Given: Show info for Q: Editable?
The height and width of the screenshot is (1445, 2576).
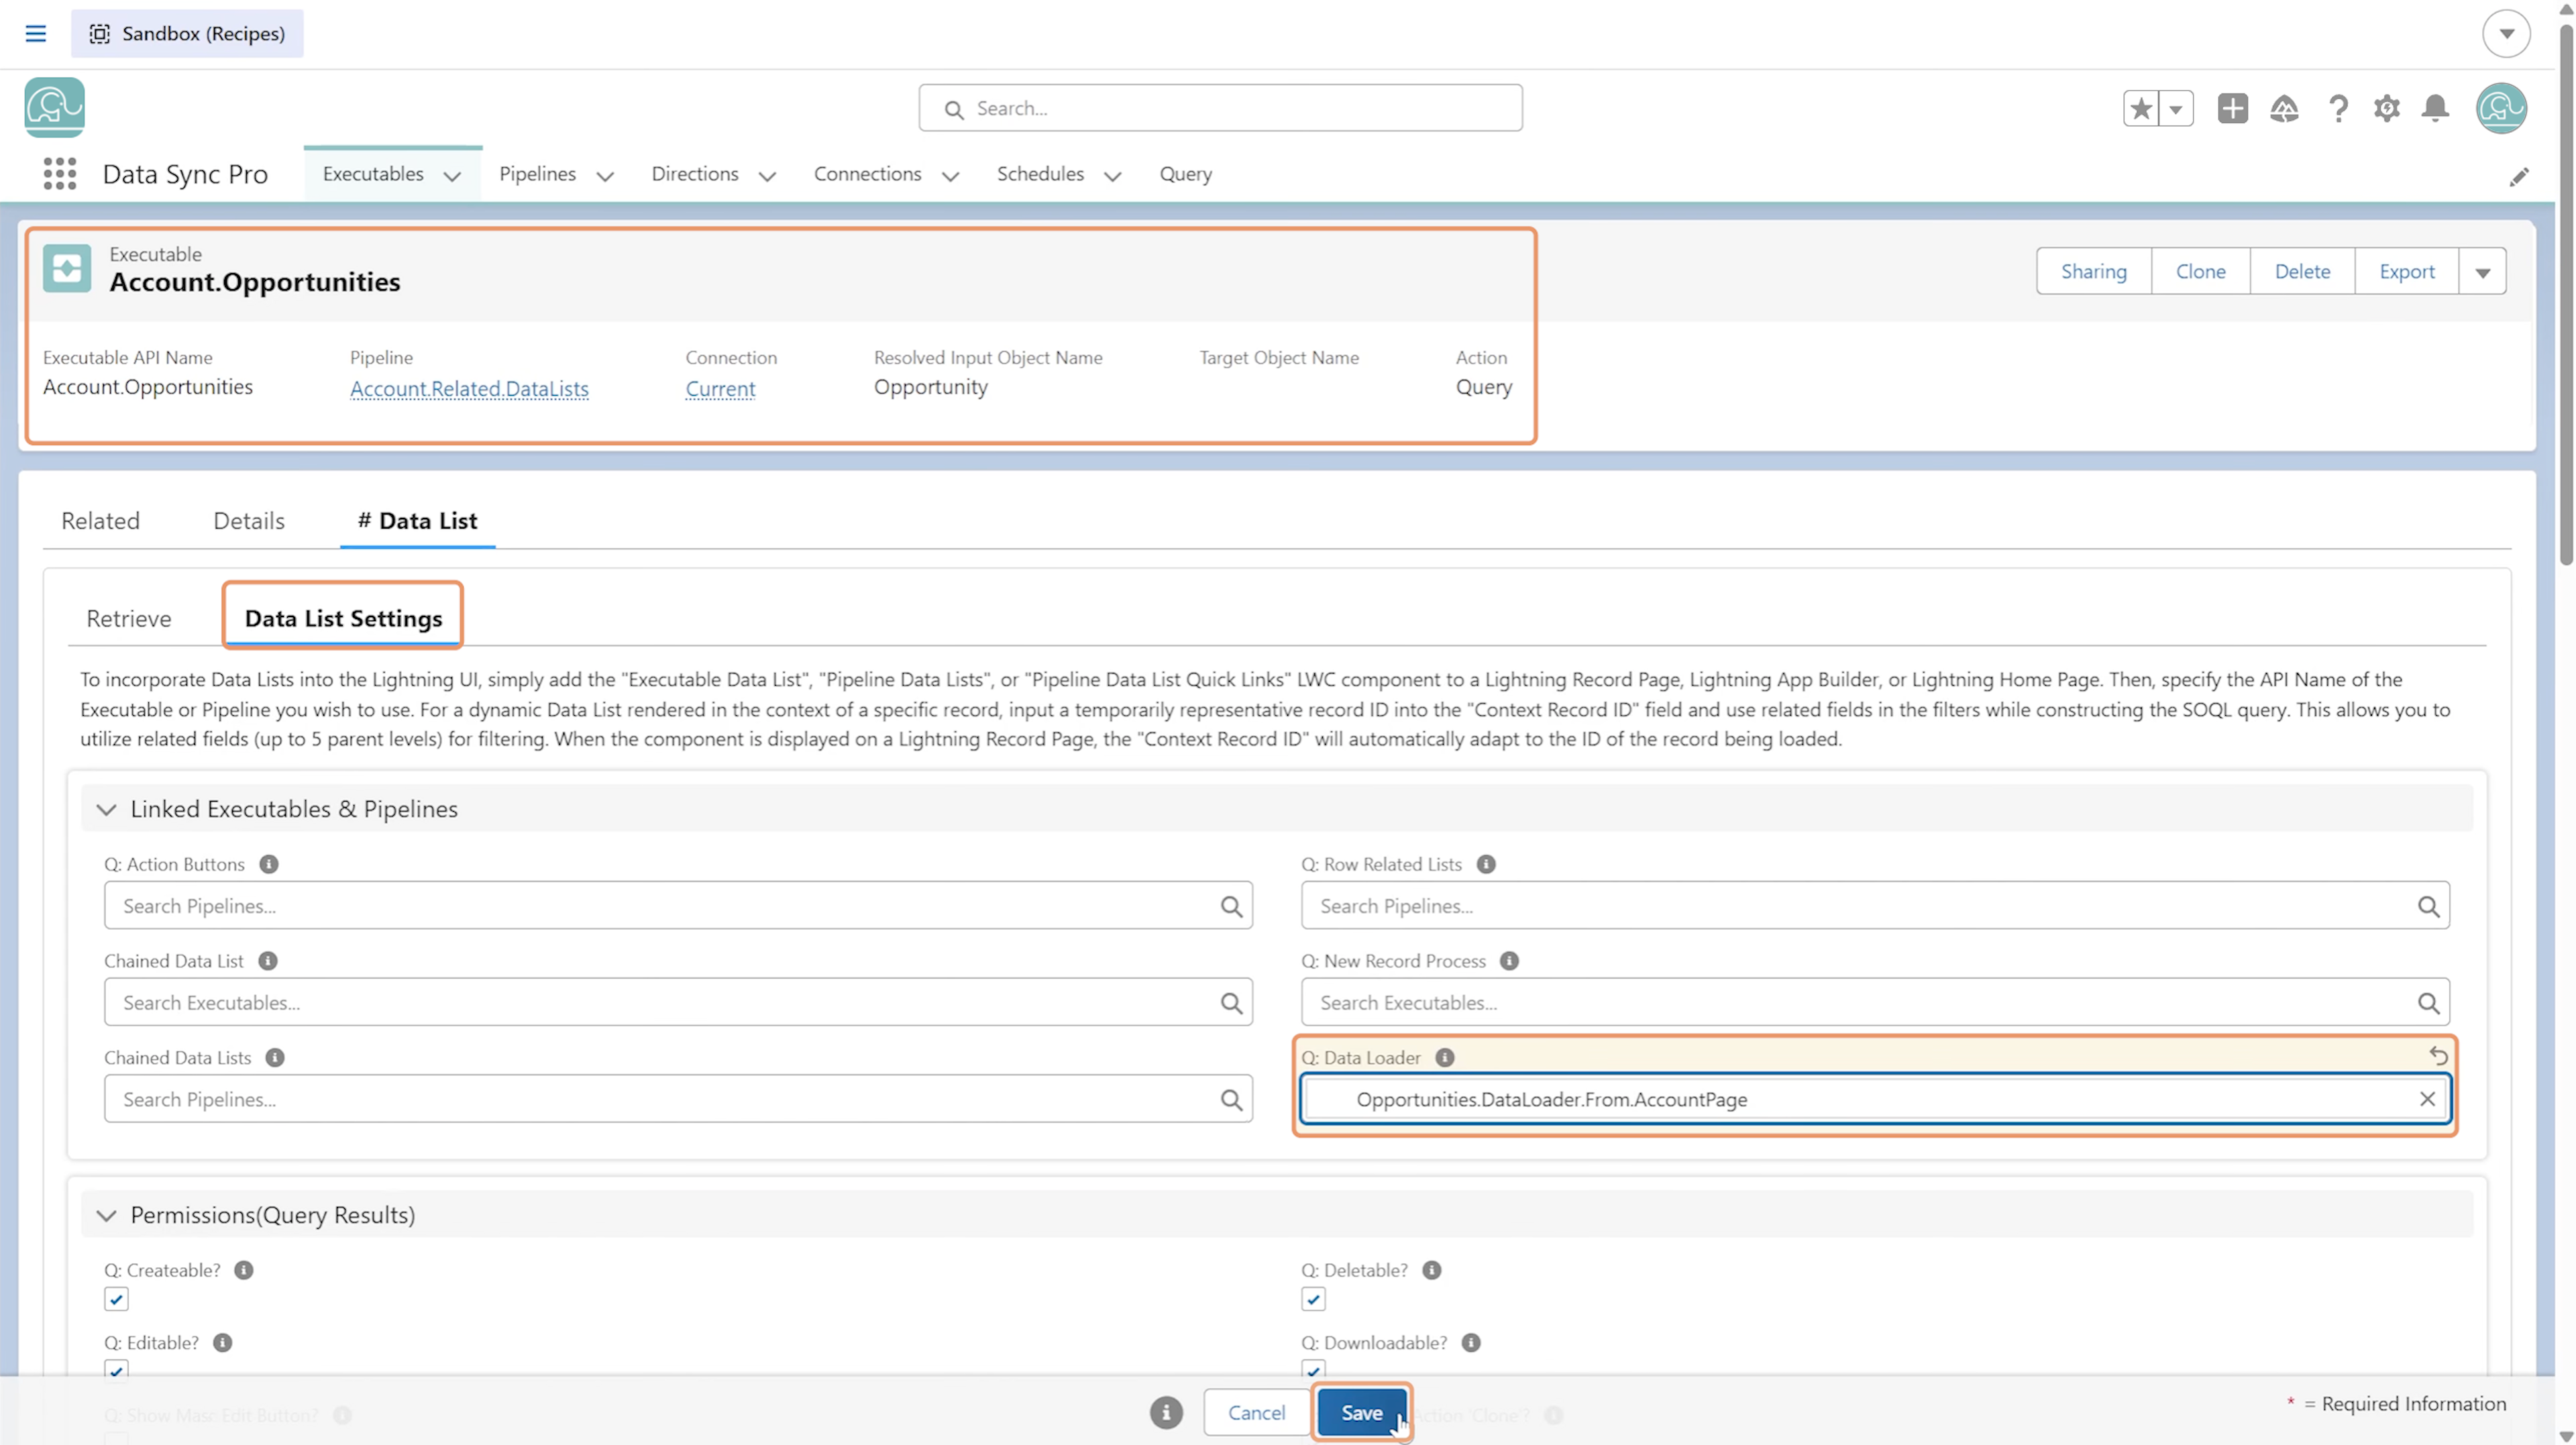Looking at the screenshot, I should [x=223, y=1343].
